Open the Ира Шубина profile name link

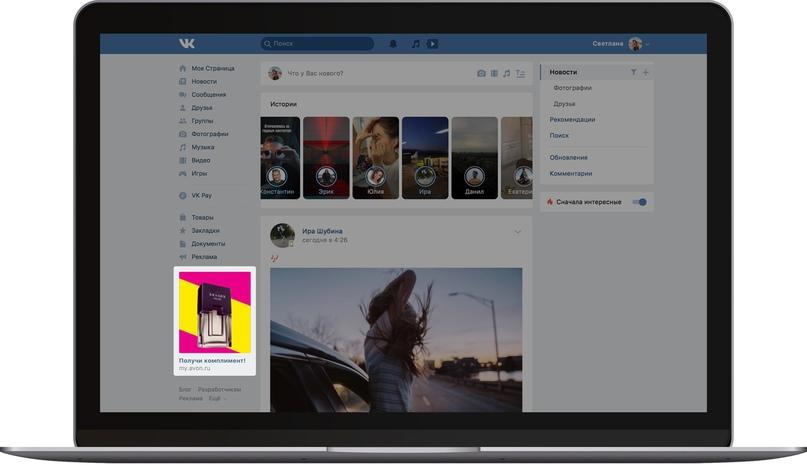click(322, 231)
